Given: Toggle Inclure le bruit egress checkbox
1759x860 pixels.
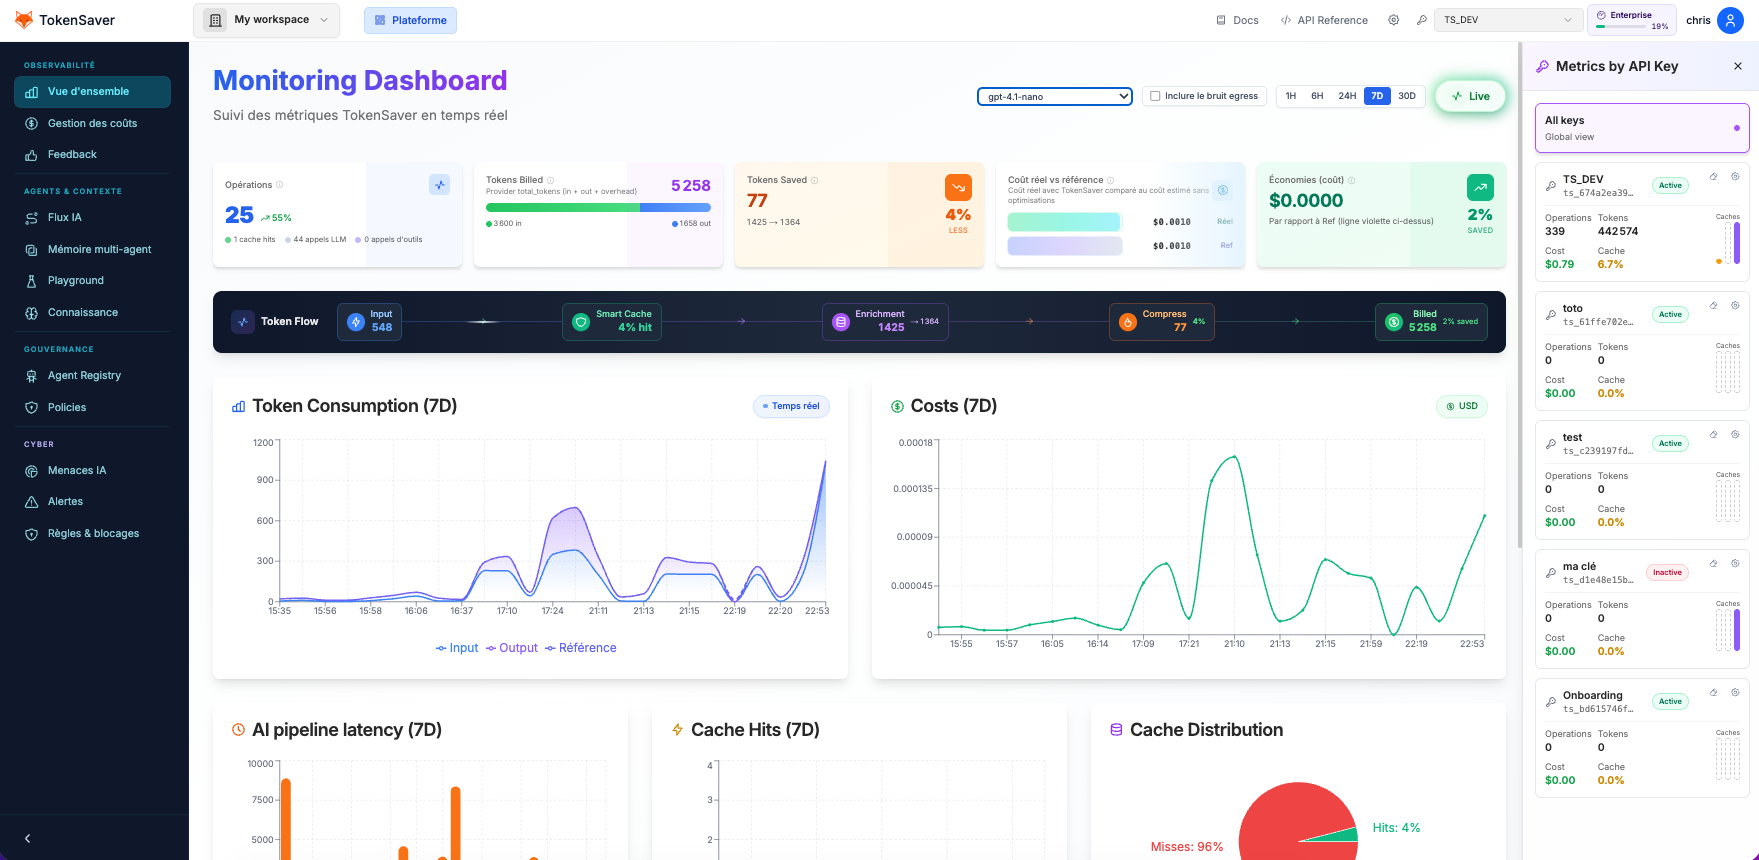Looking at the screenshot, I should pyautogui.click(x=1156, y=96).
